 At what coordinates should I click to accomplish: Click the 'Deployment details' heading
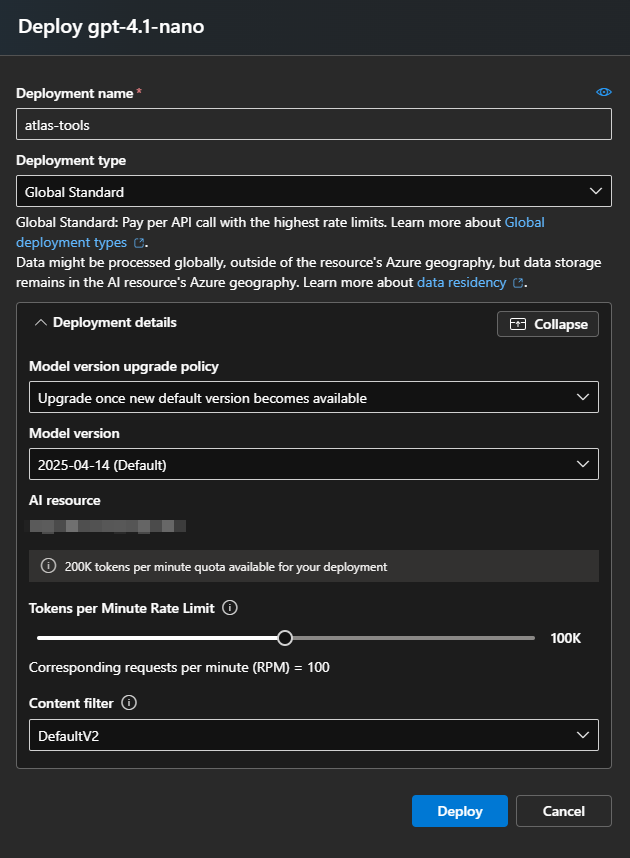(x=114, y=322)
